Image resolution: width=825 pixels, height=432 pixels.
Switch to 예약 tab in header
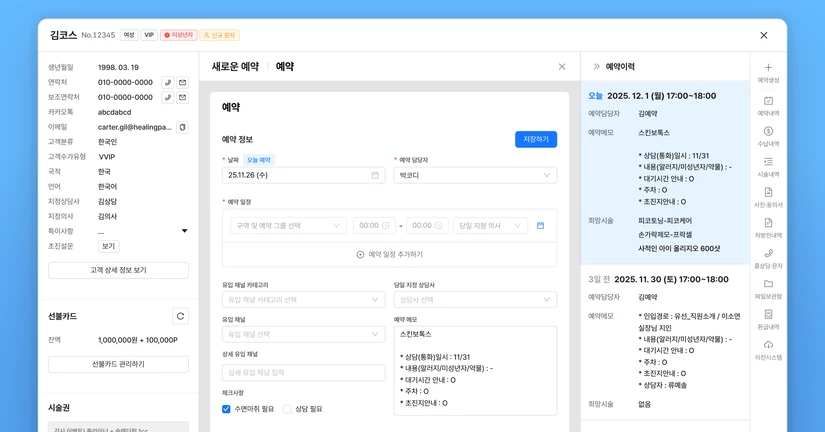[285, 67]
